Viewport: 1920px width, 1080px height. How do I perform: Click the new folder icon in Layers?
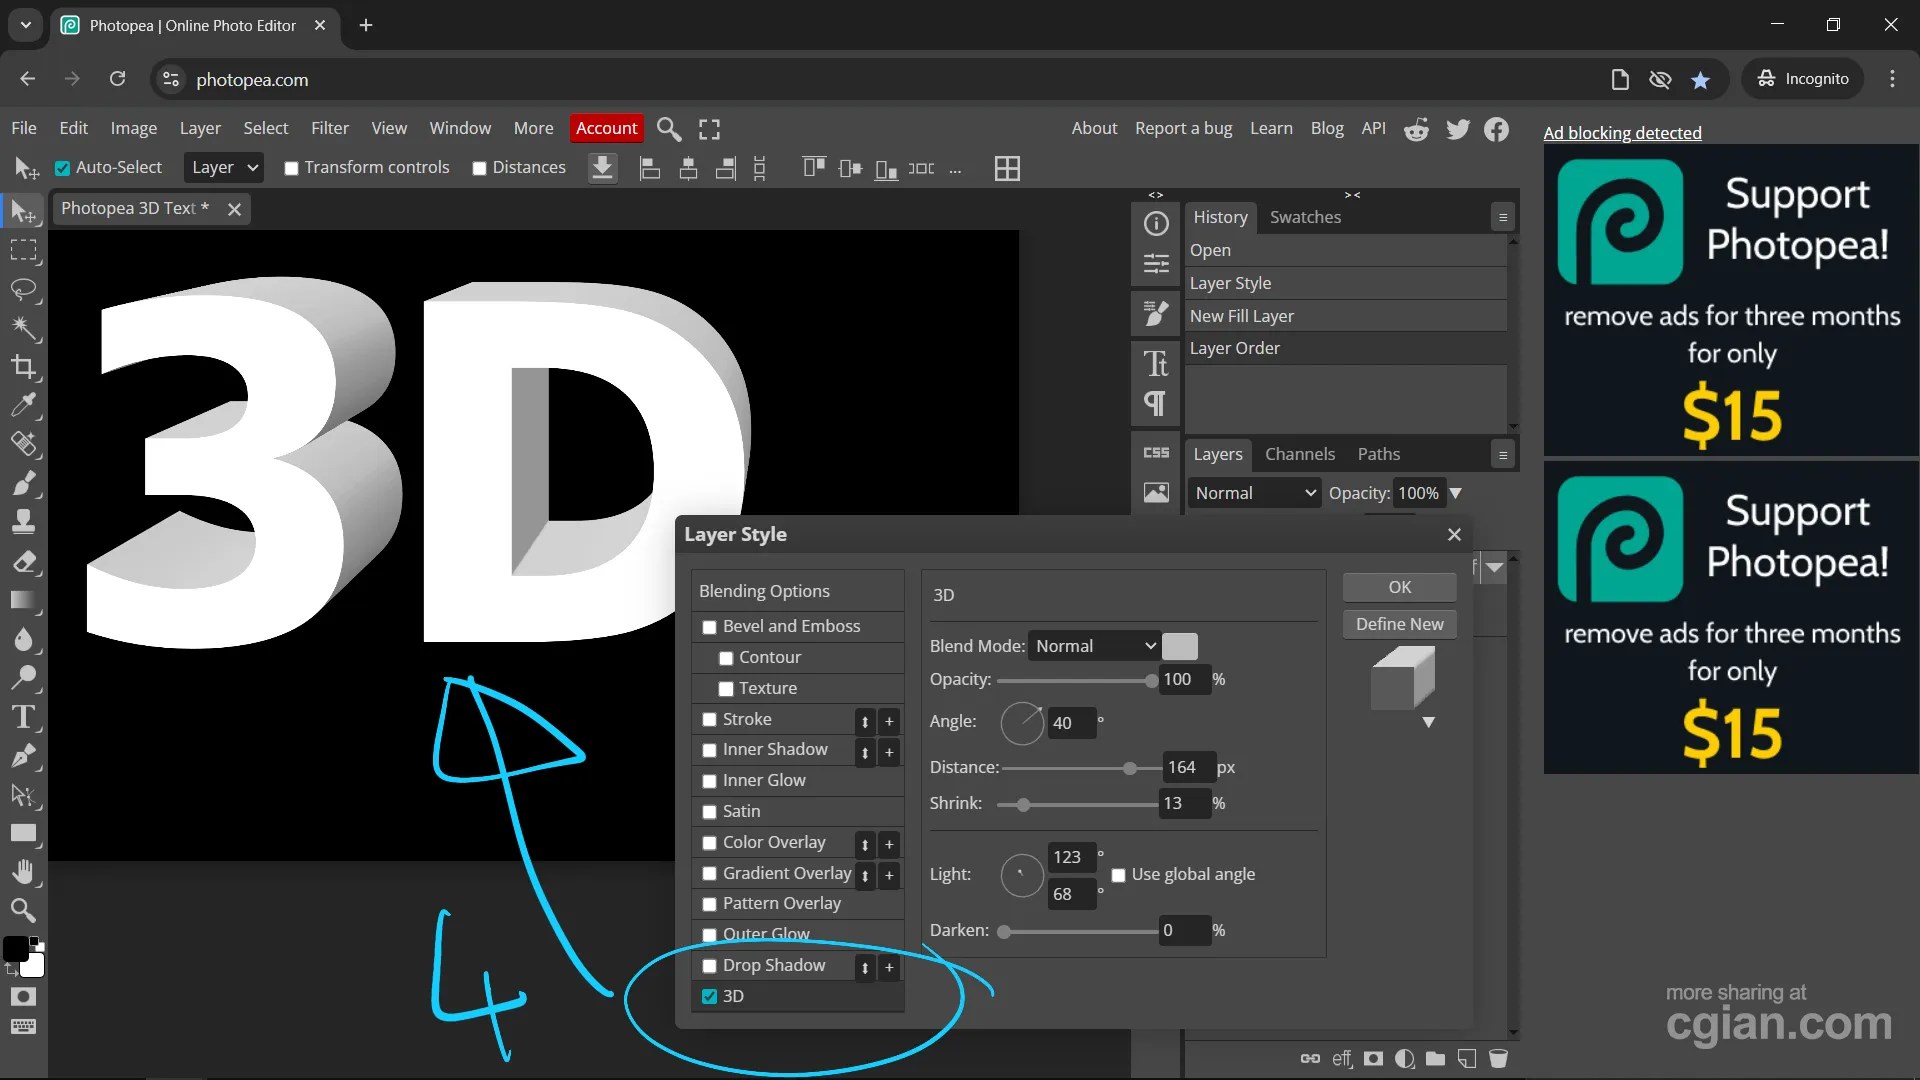click(1435, 1058)
